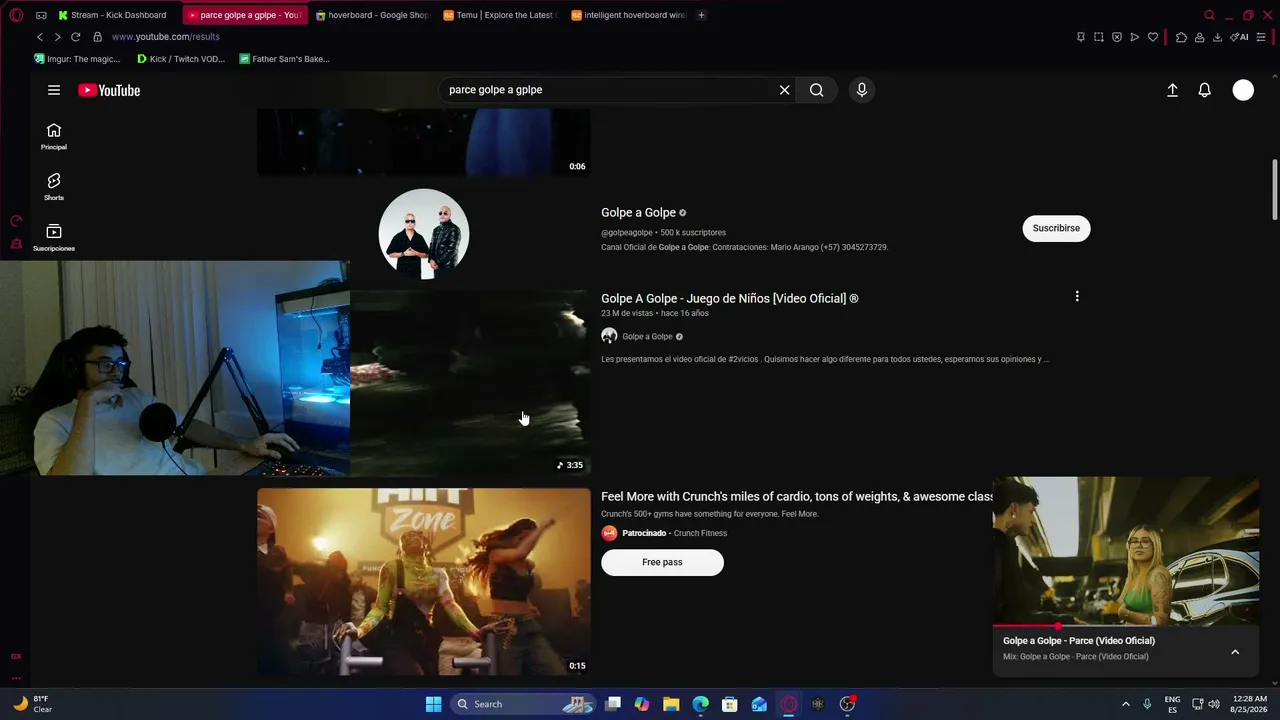Screen dimensions: 1280x720
Task: Launch Microsoft Edge from the taskbar
Action: (x=700, y=704)
